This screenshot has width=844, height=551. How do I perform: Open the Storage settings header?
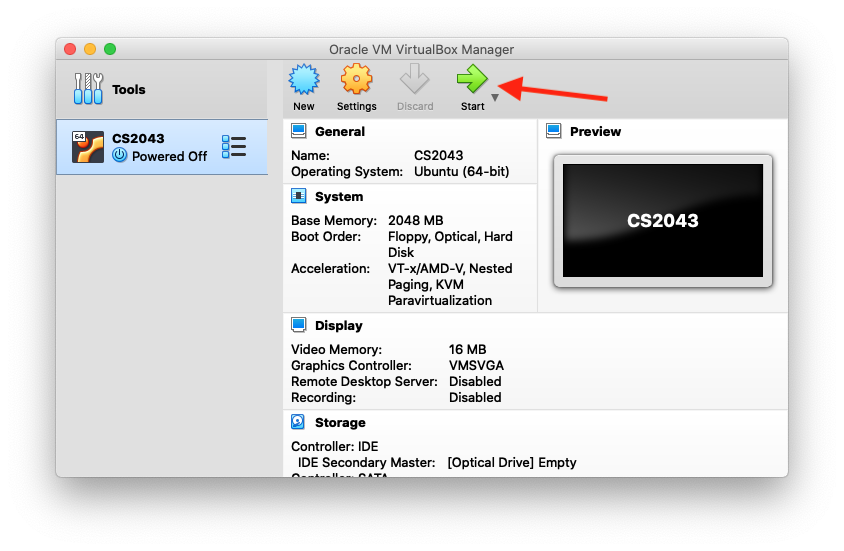(x=340, y=422)
